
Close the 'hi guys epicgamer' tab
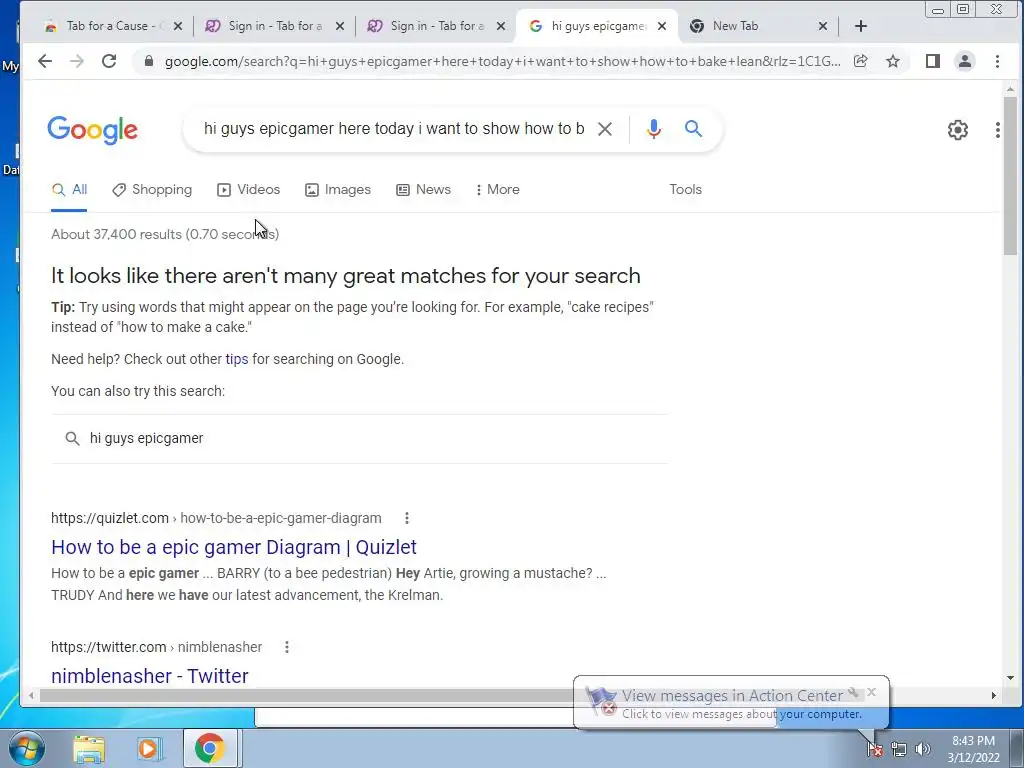662,26
